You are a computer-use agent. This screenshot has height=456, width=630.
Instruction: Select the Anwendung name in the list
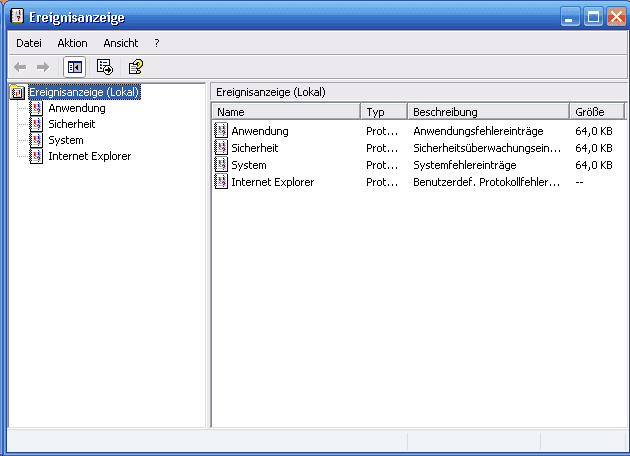[260, 131]
